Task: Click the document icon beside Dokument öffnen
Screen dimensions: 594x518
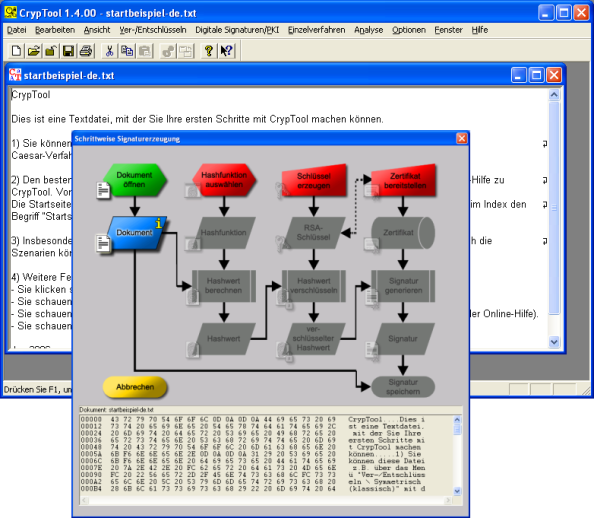Action: tap(103, 190)
